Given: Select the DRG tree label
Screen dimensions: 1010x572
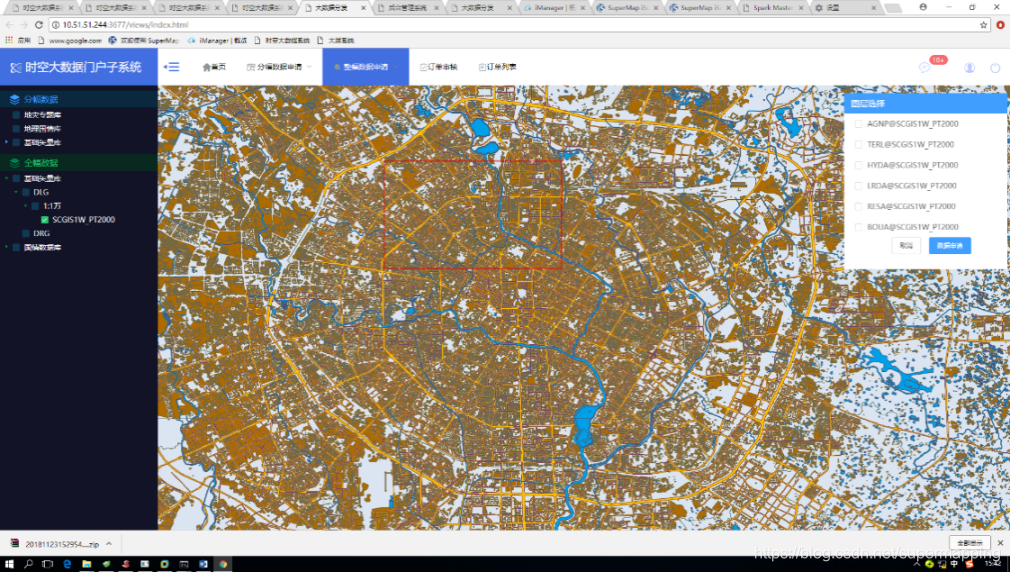Looking at the screenshot, I should coord(41,233).
